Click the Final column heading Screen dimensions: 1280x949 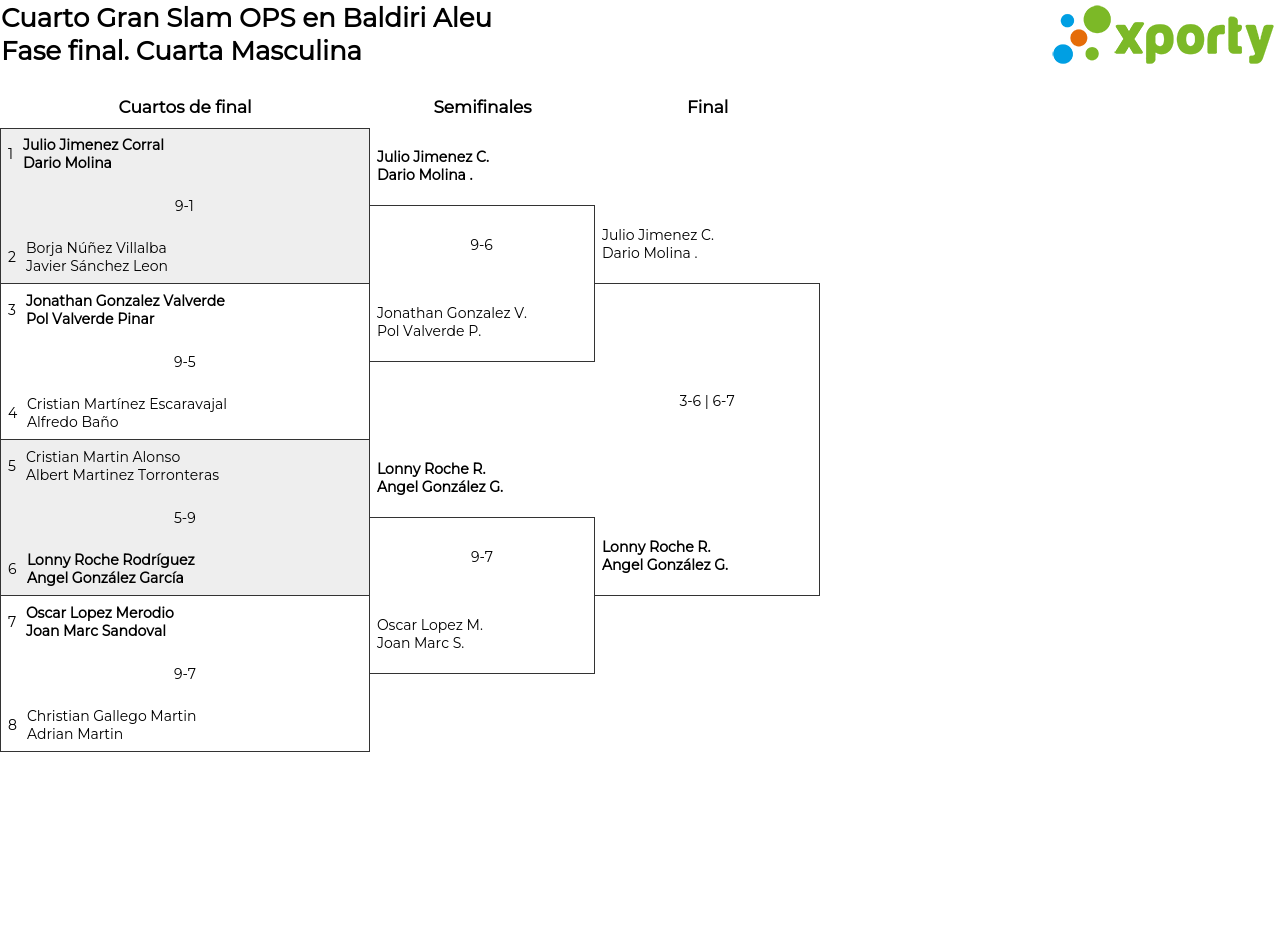point(707,107)
